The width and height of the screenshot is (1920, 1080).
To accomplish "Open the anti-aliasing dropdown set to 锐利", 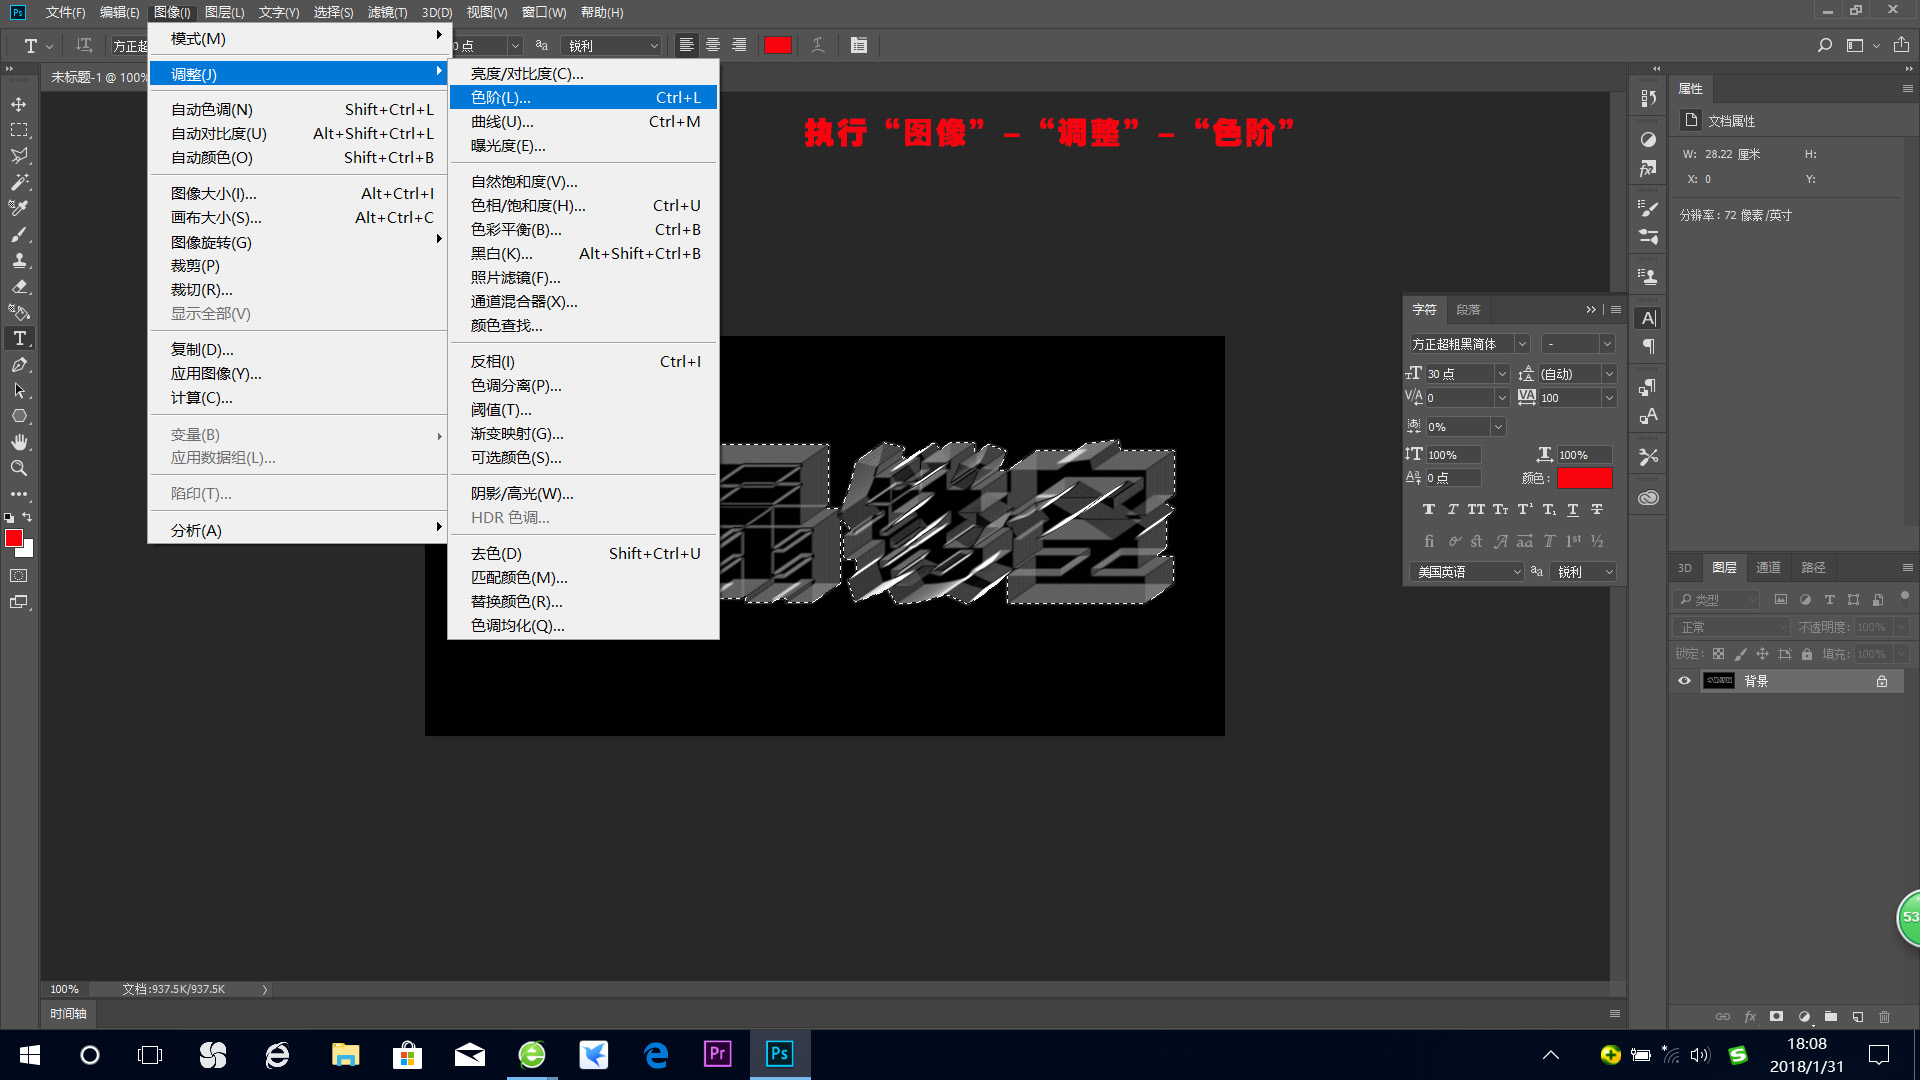I will [x=611, y=45].
